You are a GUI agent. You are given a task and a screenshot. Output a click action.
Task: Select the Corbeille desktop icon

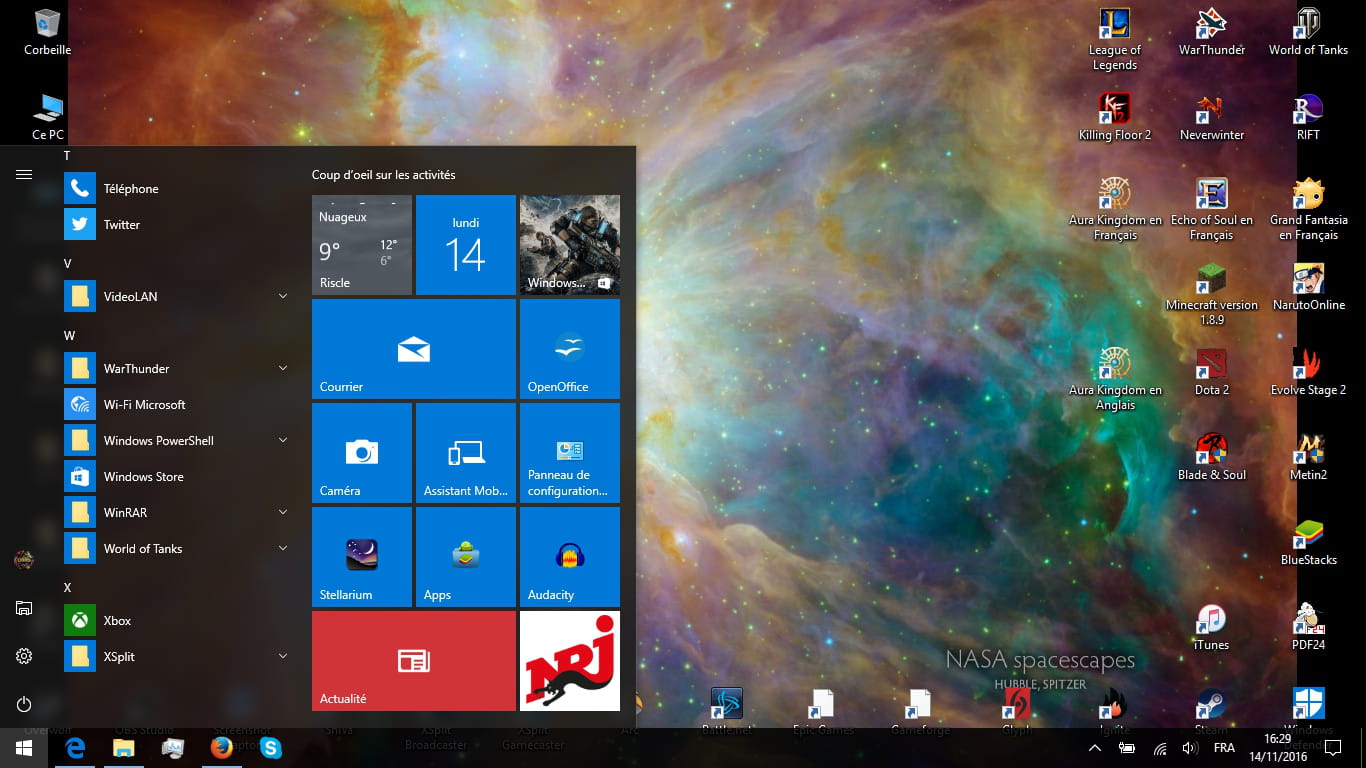pos(47,31)
